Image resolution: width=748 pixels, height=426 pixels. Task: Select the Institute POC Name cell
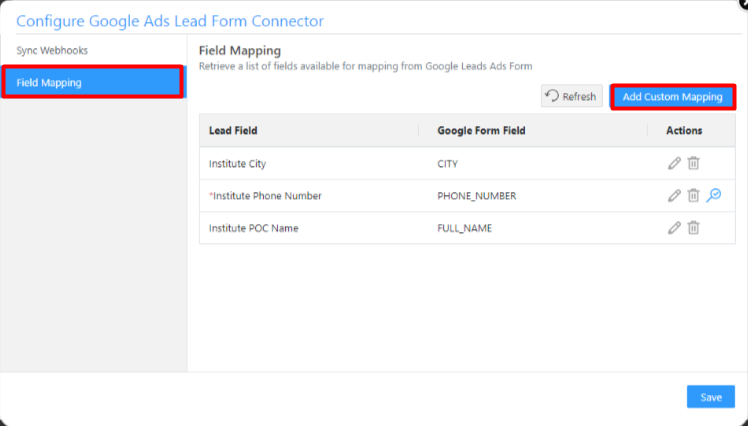point(254,228)
